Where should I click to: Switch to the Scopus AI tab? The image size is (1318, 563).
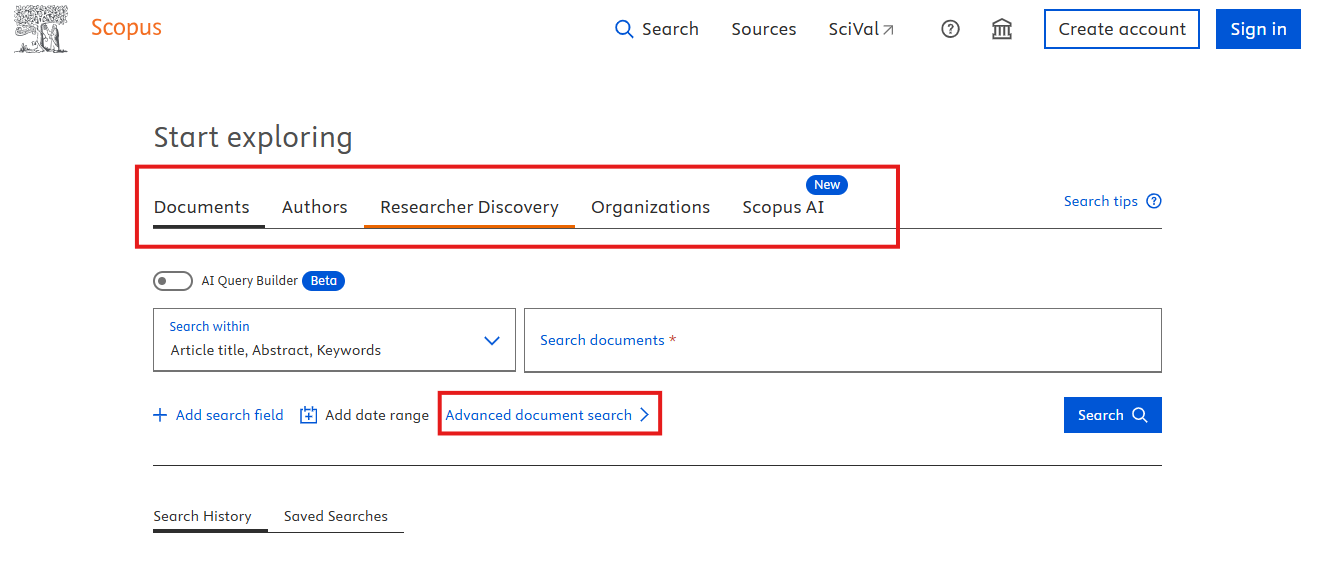tap(783, 207)
